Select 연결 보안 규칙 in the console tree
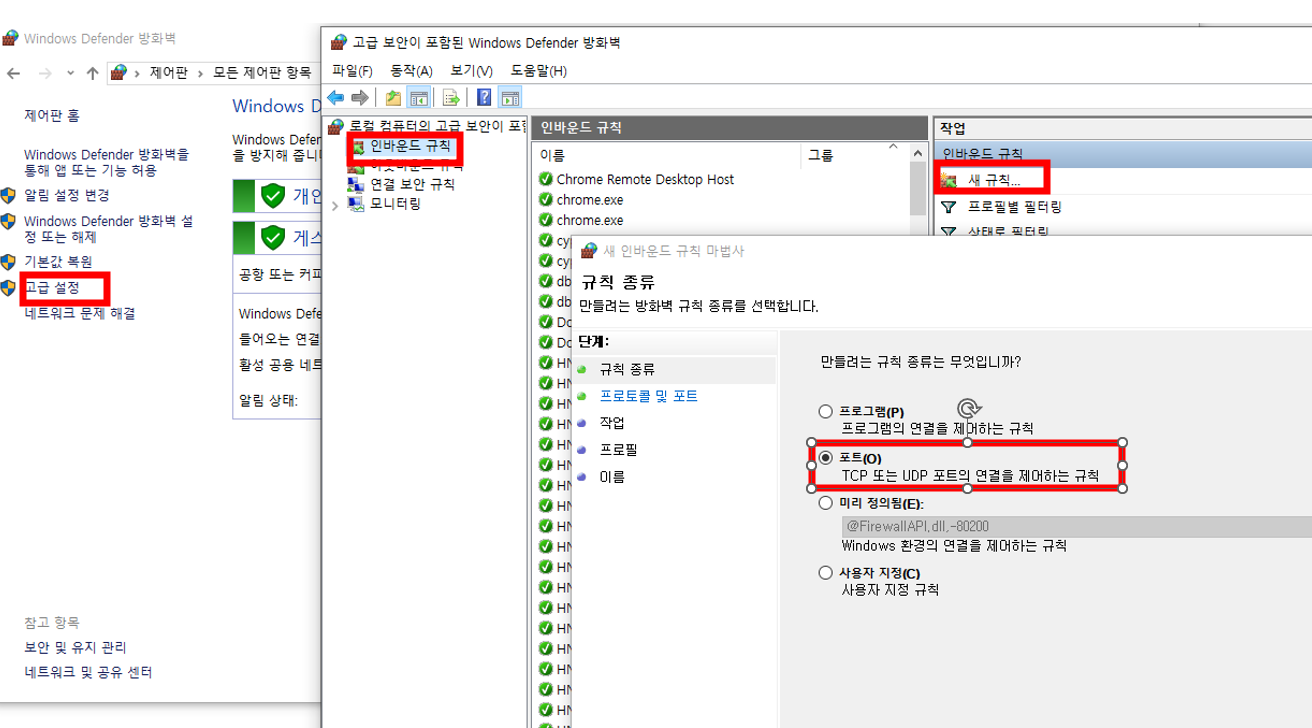The width and height of the screenshot is (1312, 728). (x=412, y=185)
